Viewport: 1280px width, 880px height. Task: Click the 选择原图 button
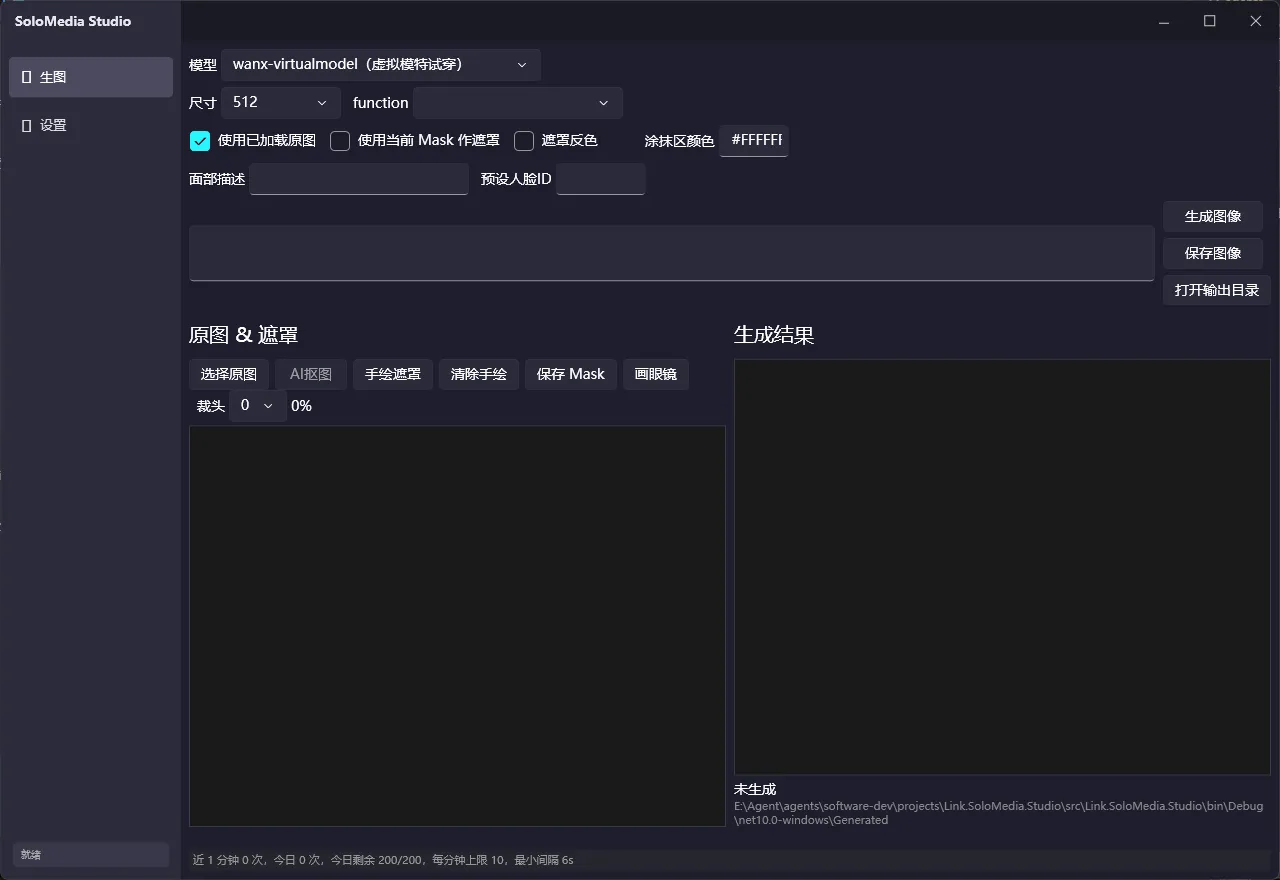(x=229, y=374)
